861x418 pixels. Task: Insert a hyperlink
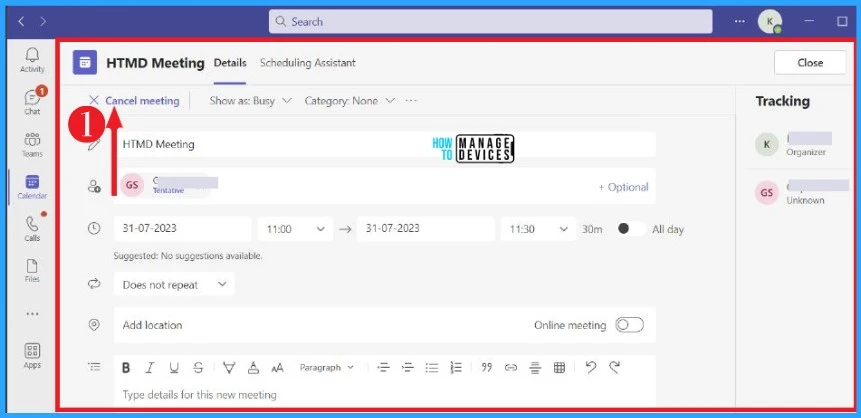(x=511, y=368)
